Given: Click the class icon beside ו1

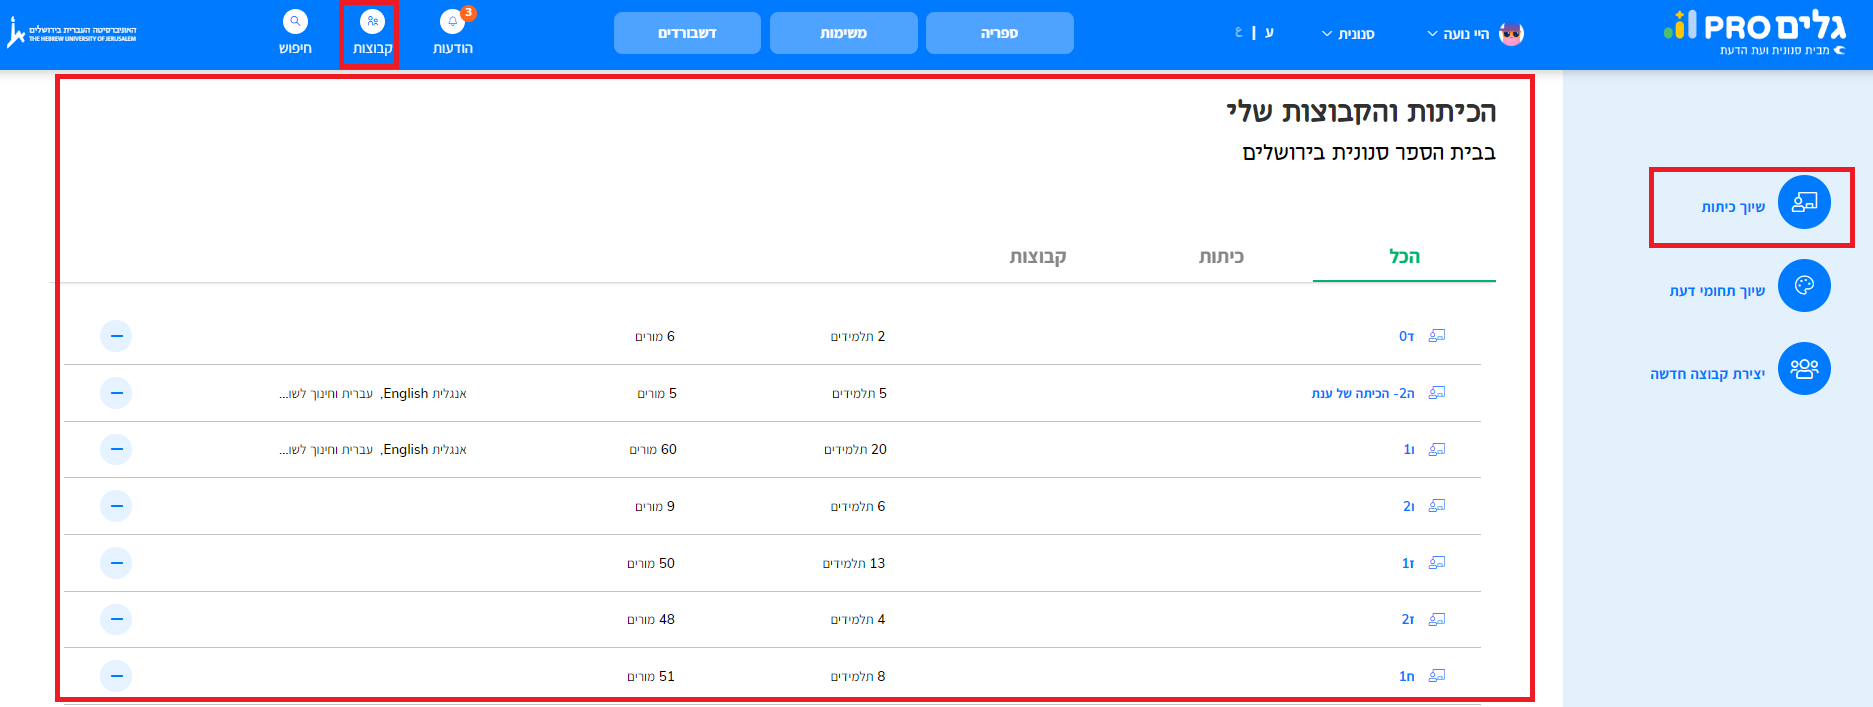Looking at the screenshot, I should coord(1437,449).
